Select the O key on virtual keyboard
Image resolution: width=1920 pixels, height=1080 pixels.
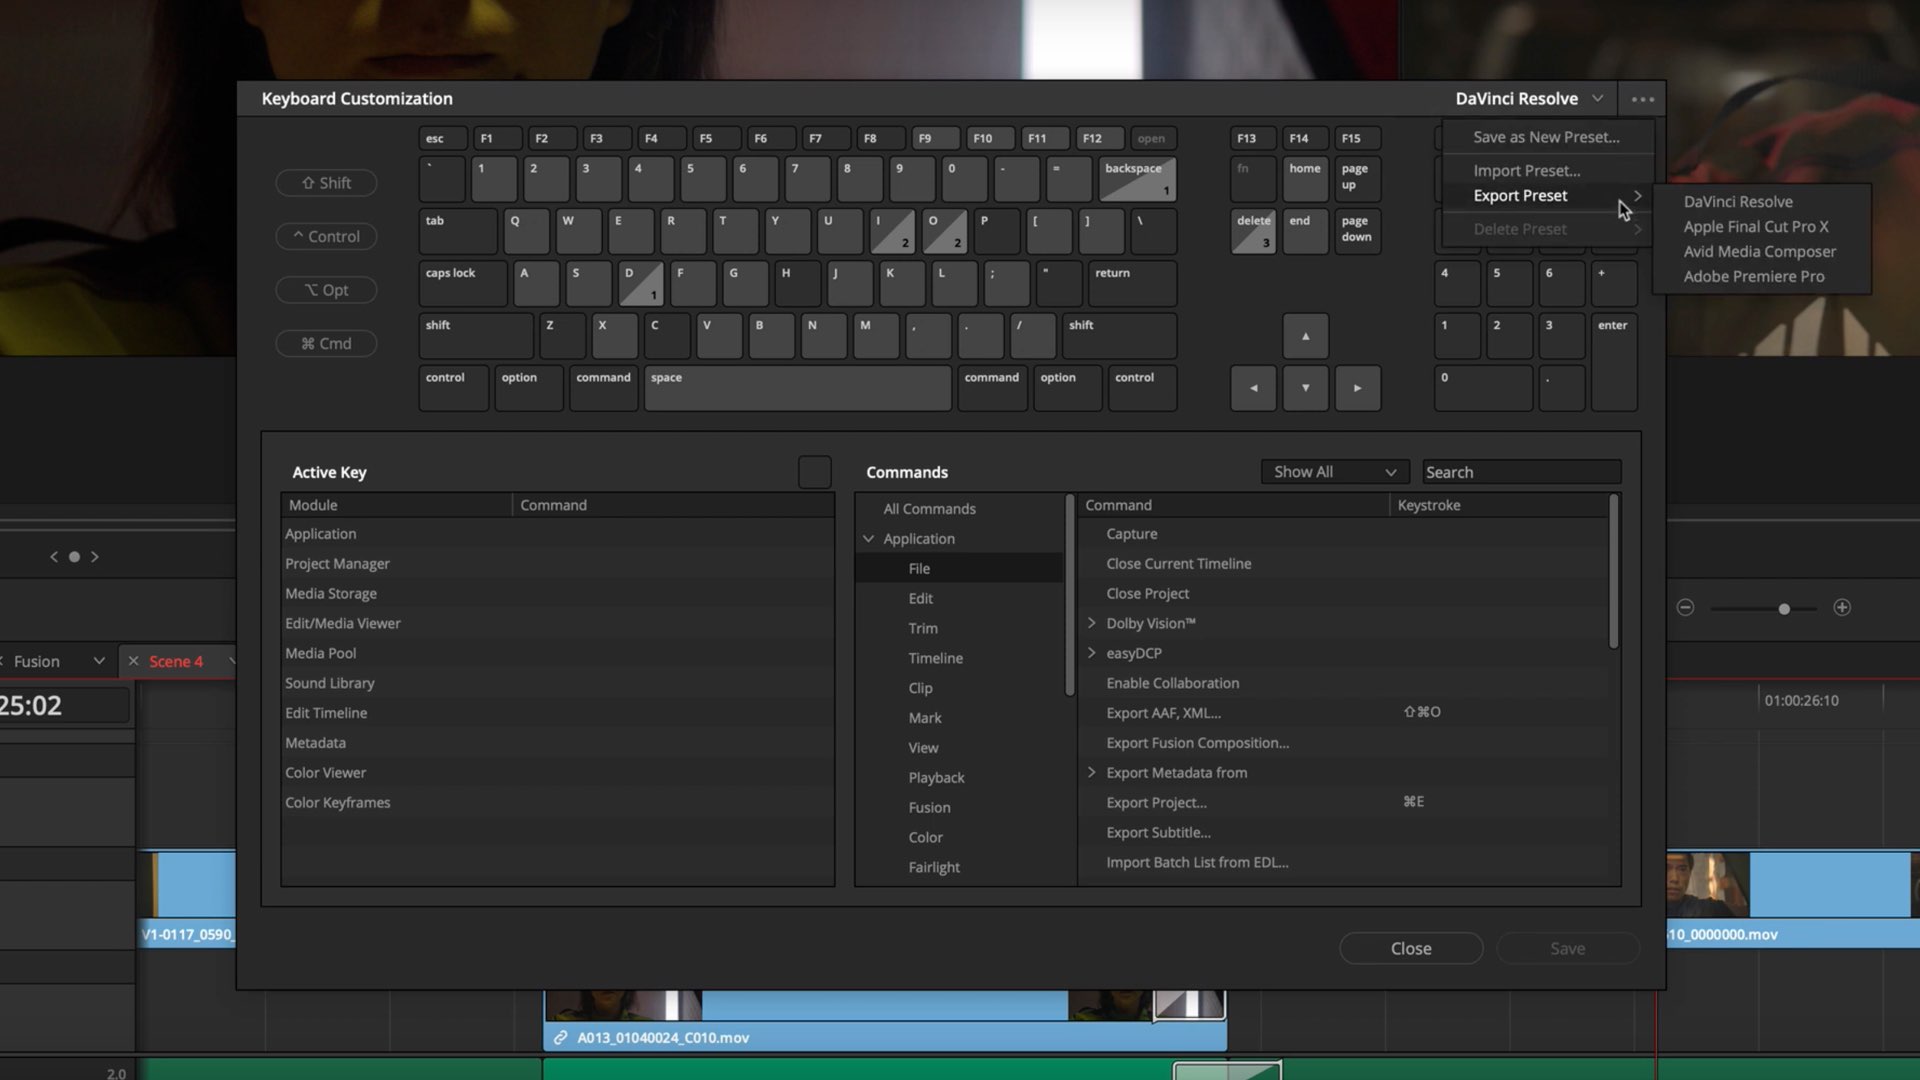tap(944, 231)
